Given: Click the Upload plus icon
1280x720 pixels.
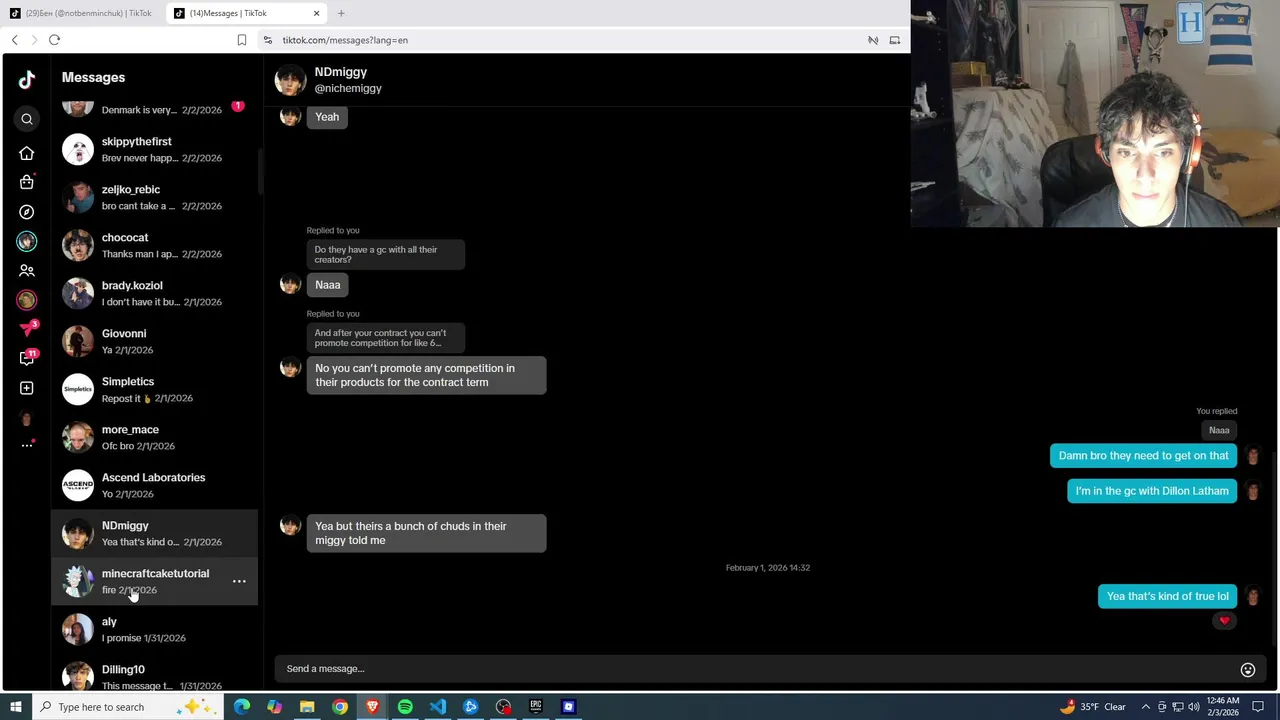Looking at the screenshot, I should [27, 388].
